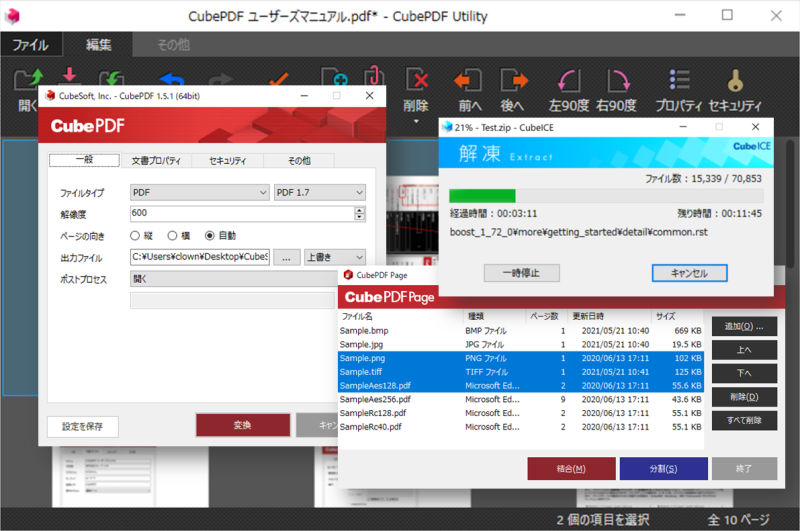Click the CubePDF Utility logo in title bar

coord(12,16)
